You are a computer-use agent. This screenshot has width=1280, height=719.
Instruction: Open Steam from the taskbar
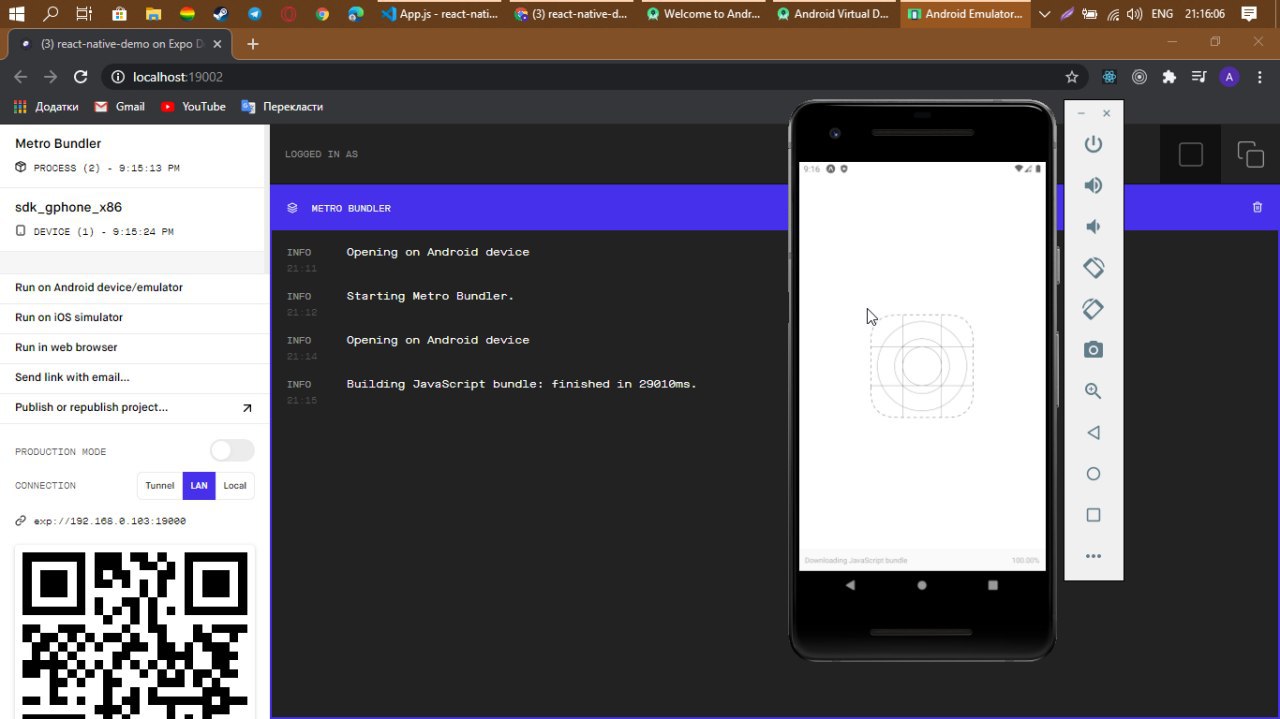pyautogui.click(x=220, y=14)
